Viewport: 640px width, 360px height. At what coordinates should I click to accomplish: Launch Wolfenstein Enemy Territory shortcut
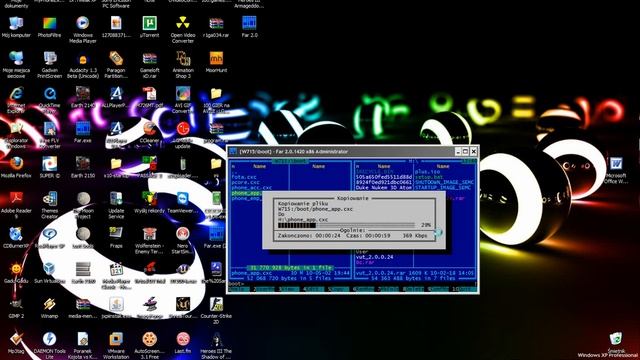tap(149, 240)
